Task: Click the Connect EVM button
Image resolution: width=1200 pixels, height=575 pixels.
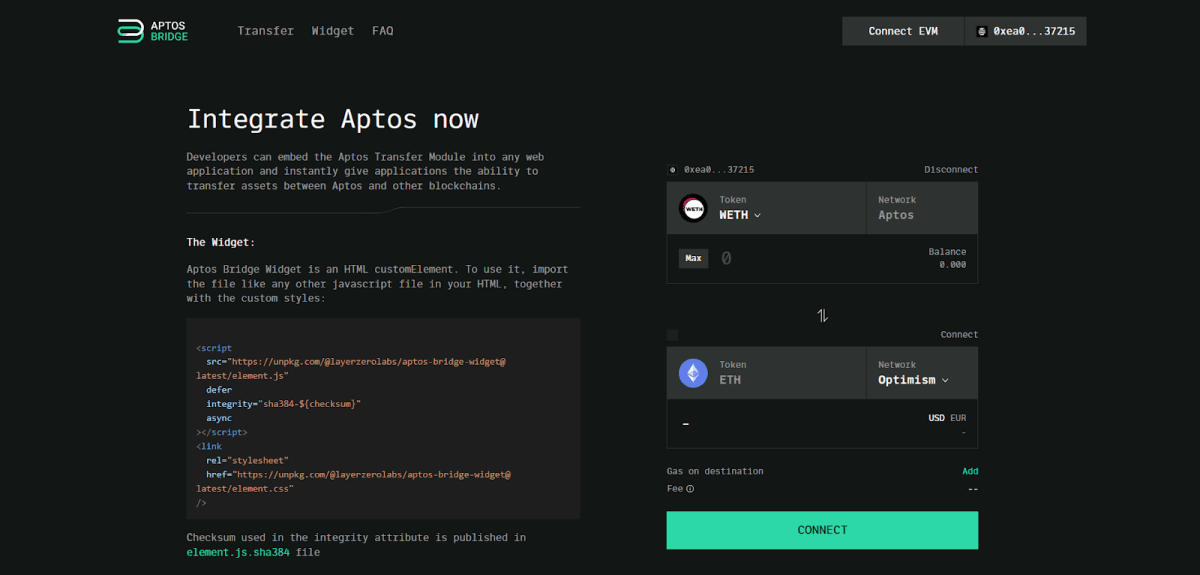Action: [x=903, y=31]
